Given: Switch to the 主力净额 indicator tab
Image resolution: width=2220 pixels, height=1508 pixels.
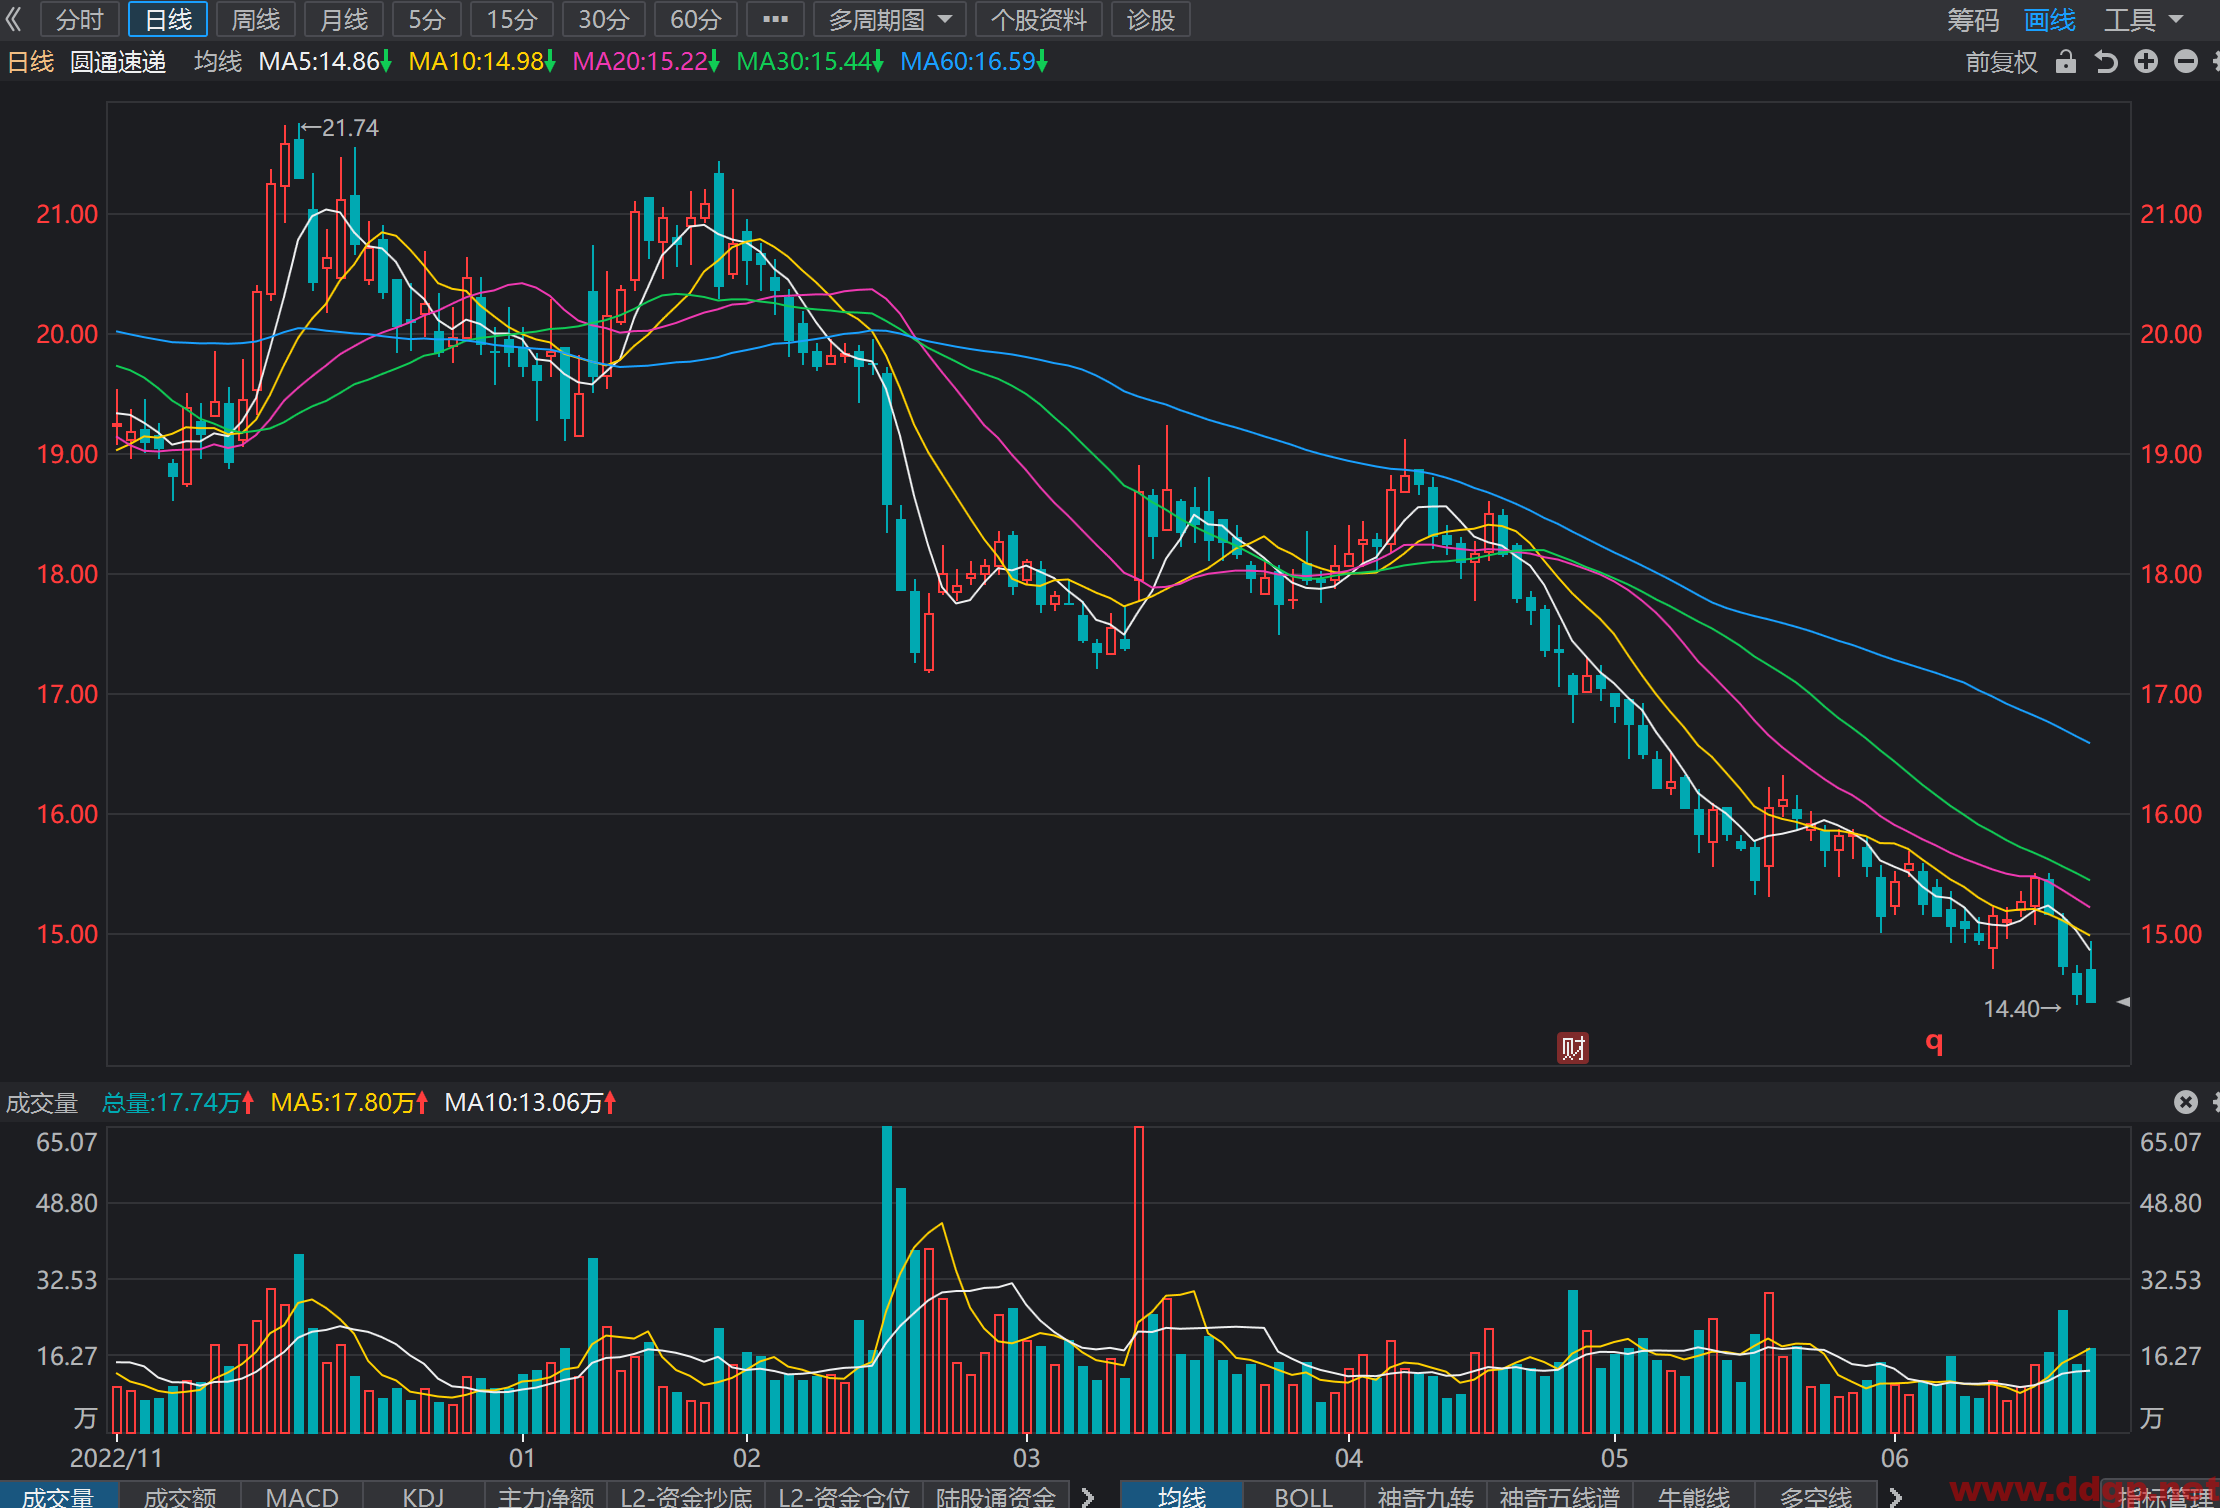Looking at the screenshot, I should 546,1496.
